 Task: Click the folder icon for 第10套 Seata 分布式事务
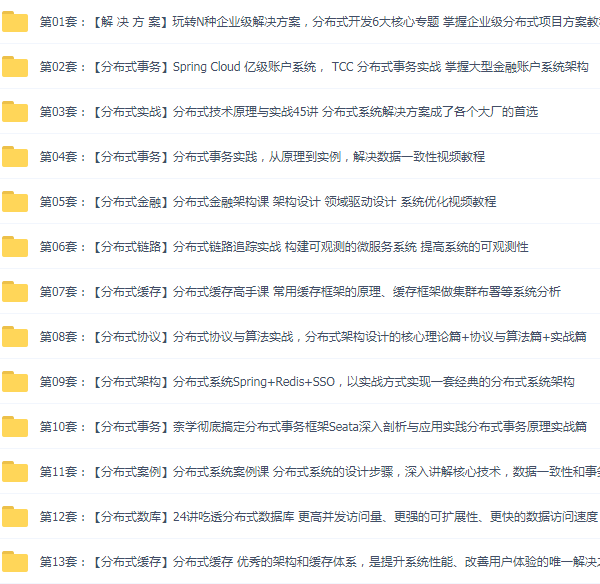(x=15, y=427)
